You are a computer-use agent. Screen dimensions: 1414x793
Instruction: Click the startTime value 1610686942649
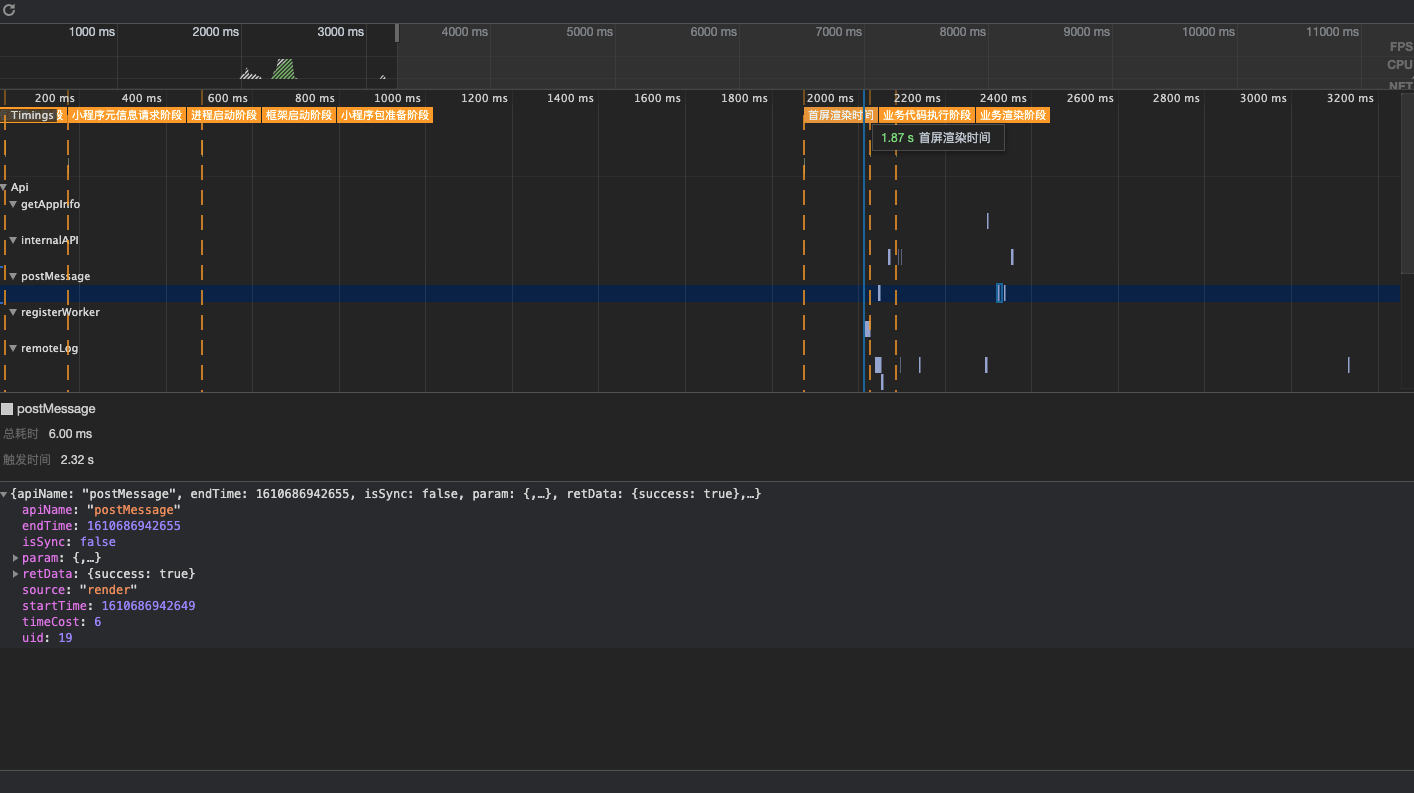pos(148,606)
